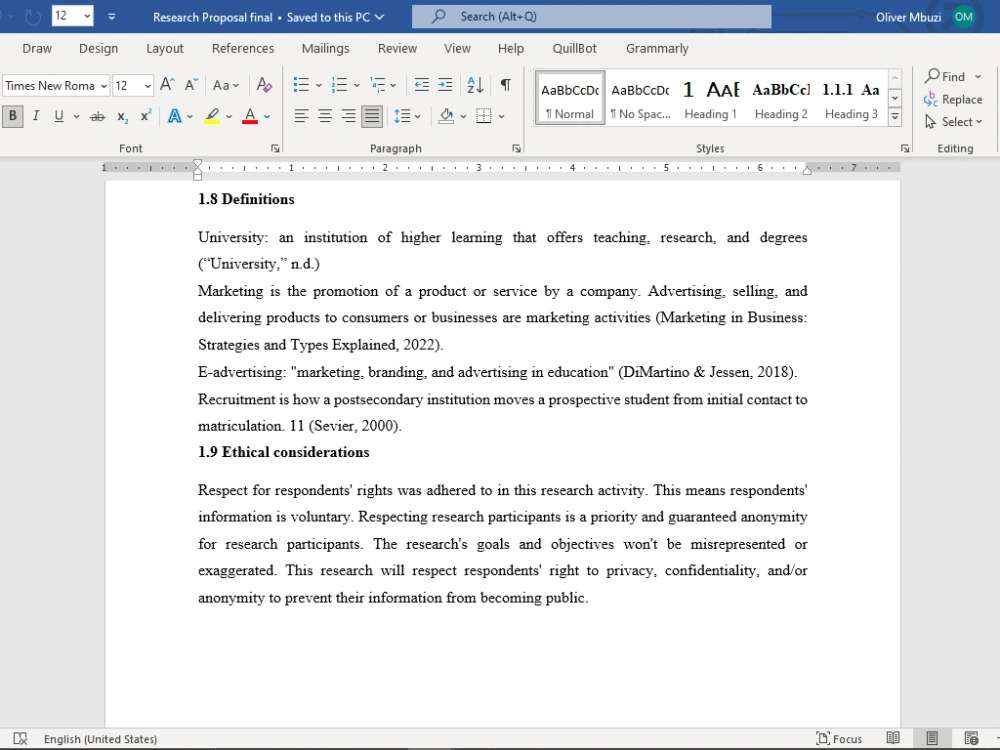
Task: Open the References tab
Action: pyautogui.click(x=243, y=48)
